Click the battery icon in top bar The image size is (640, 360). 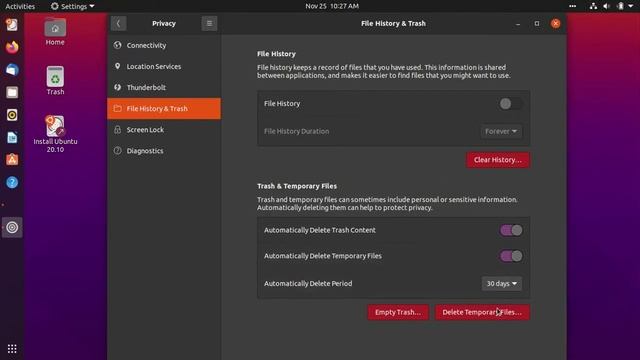coord(620,6)
